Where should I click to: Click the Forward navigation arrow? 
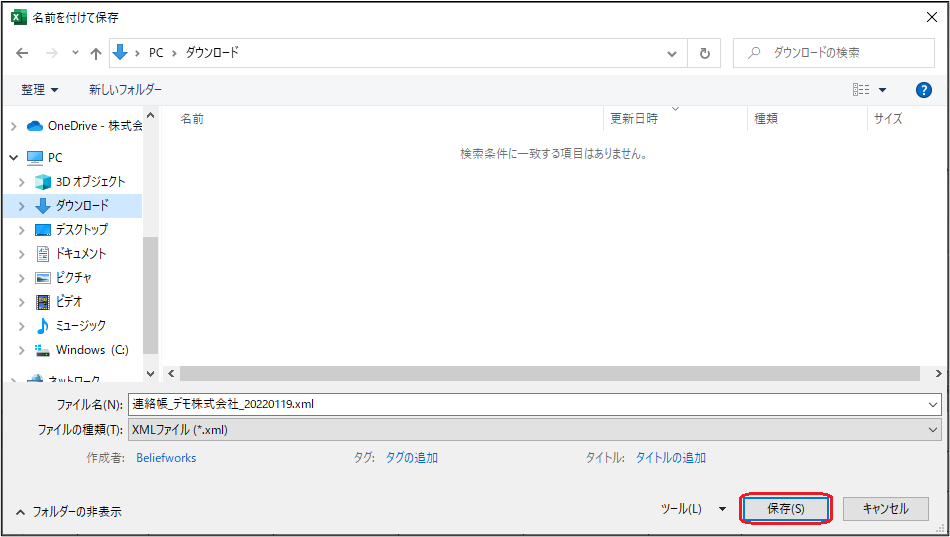[x=52, y=53]
